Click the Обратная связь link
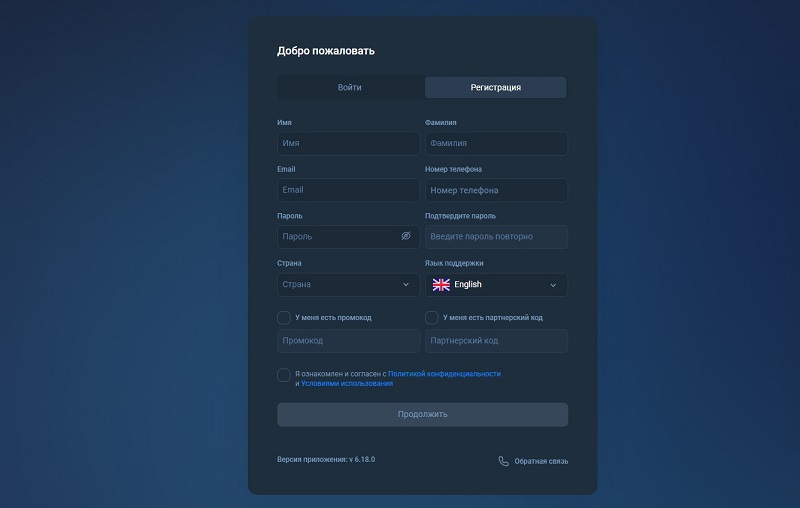800x508 pixels. pyautogui.click(x=541, y=461)
